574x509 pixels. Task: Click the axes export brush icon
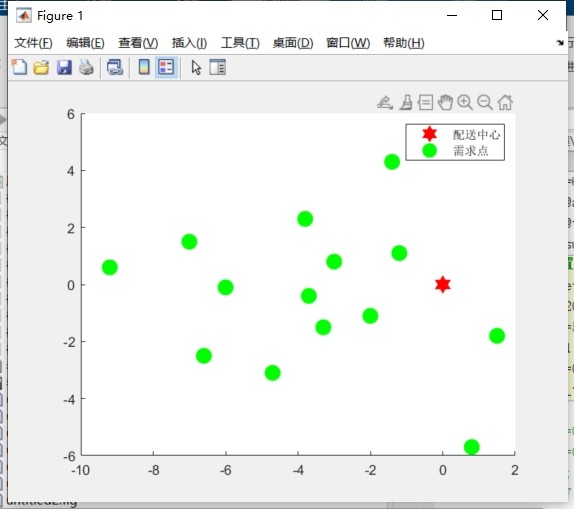coord(385,103)
